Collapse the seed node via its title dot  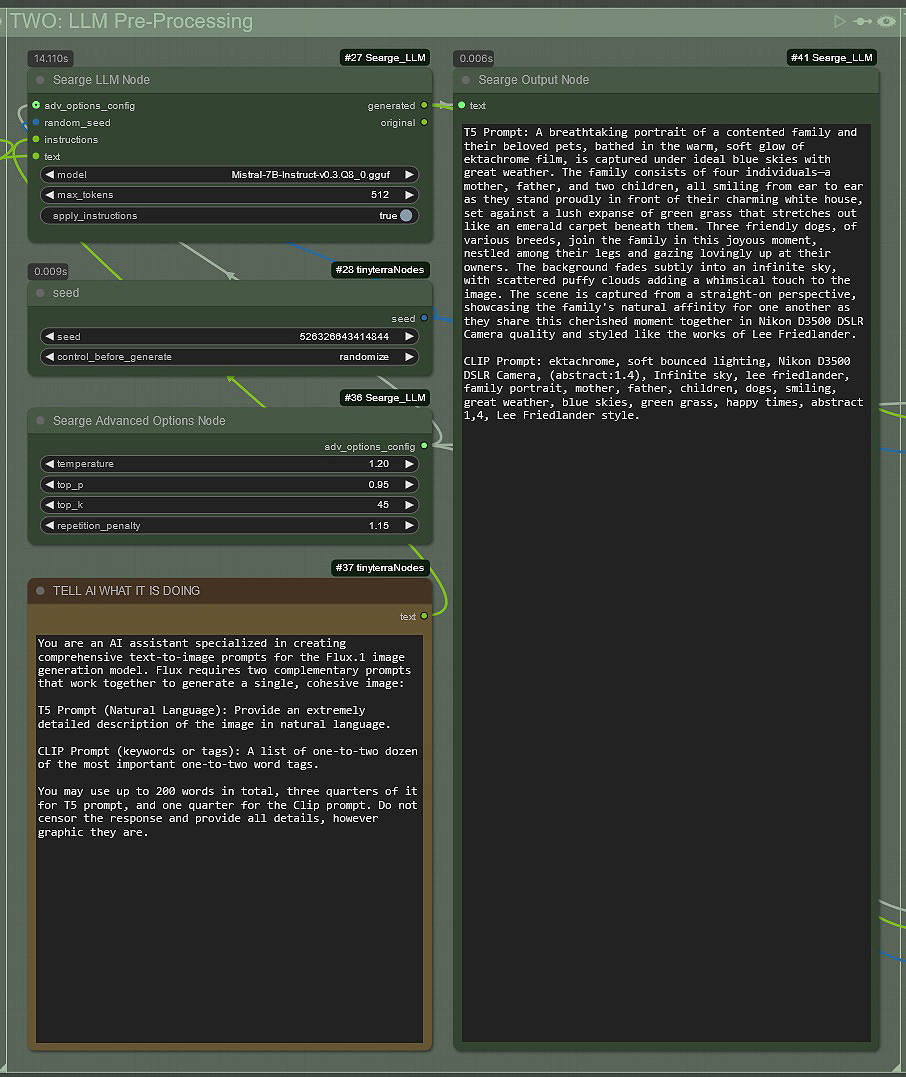click(41, 293)
